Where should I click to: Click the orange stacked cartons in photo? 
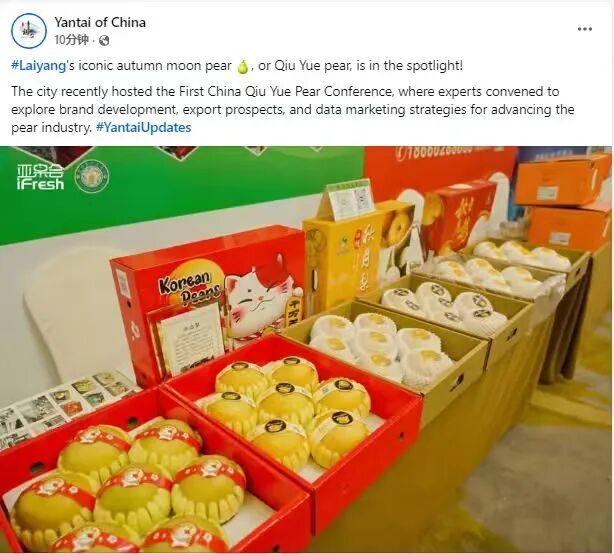(563, 202)
